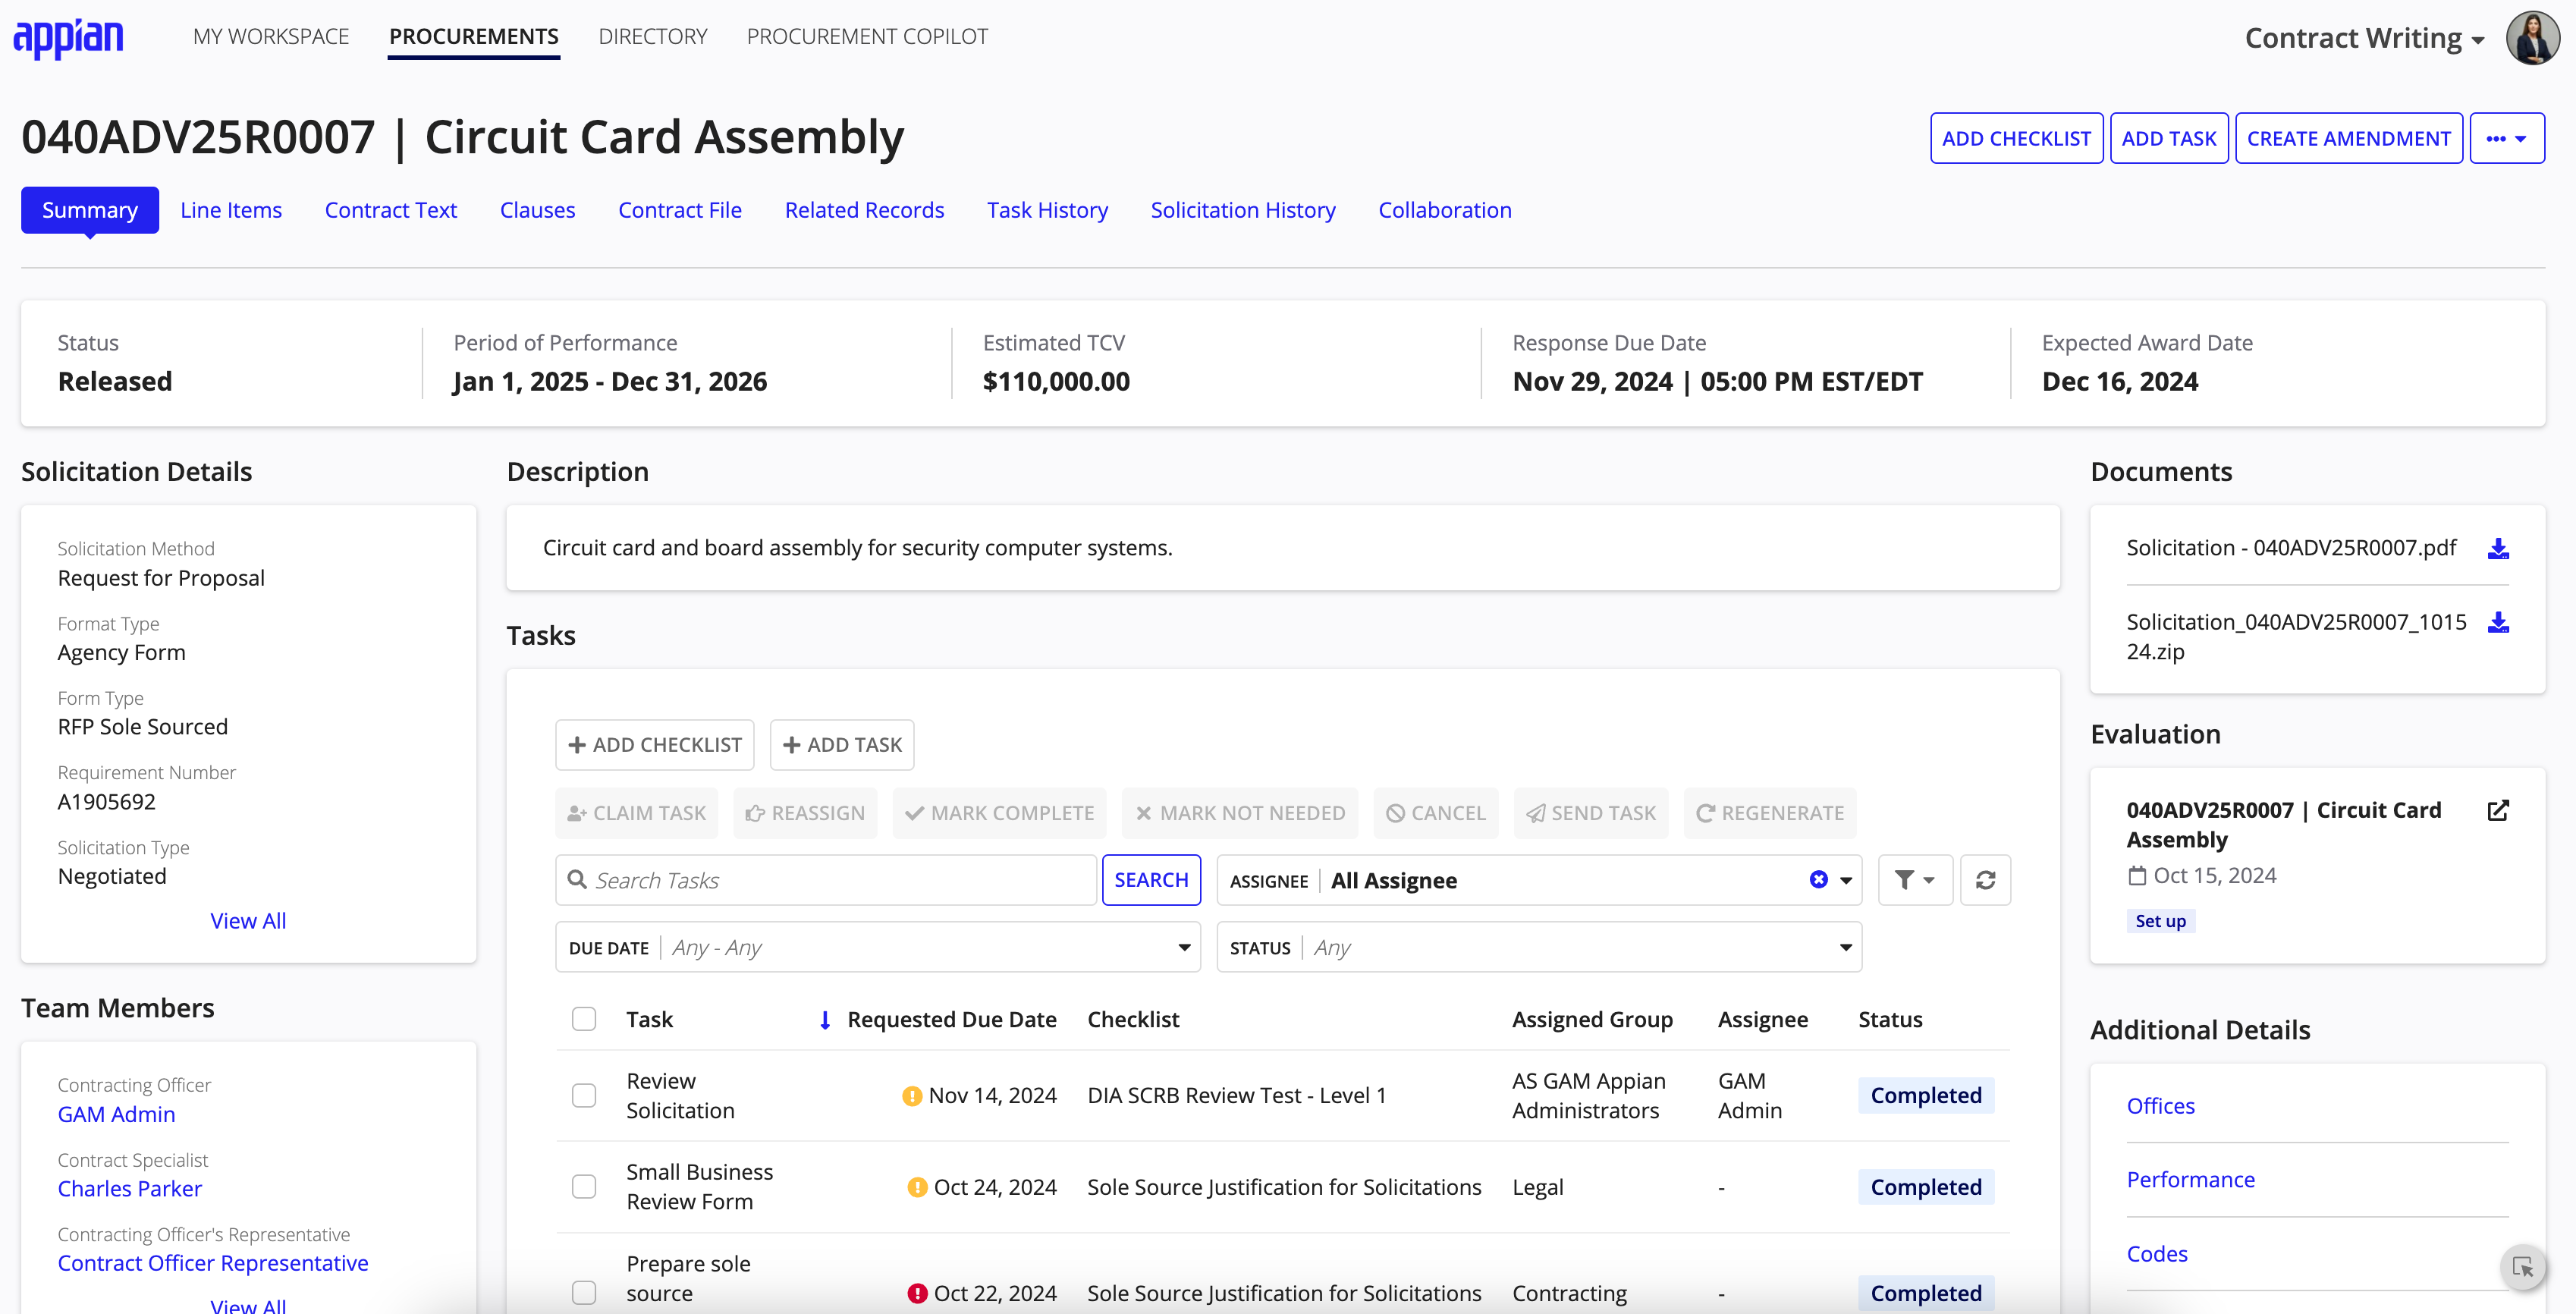Image resolution: width=2576 pixels, height=1314 pixels.
Task: Check the Small Business Review Form row
Action: point(584,1186)
